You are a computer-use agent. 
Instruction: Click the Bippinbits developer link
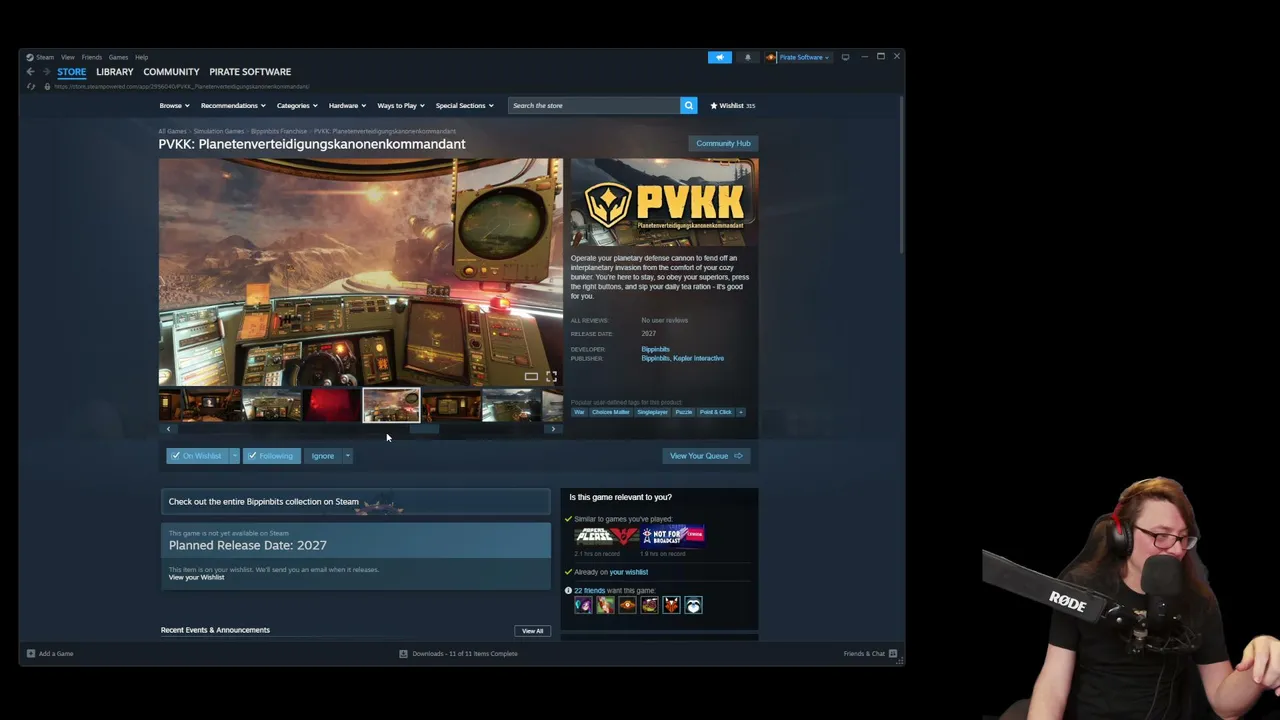[x=655, y=349]
